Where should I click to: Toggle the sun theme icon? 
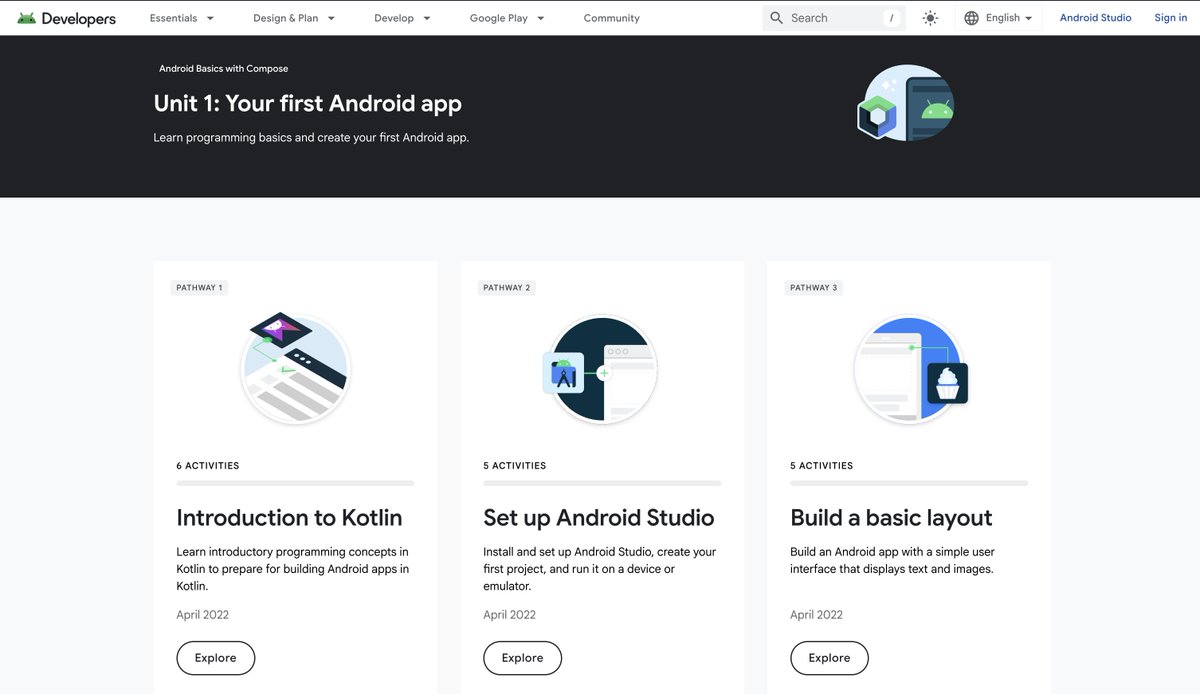click(x=930, y=18)
